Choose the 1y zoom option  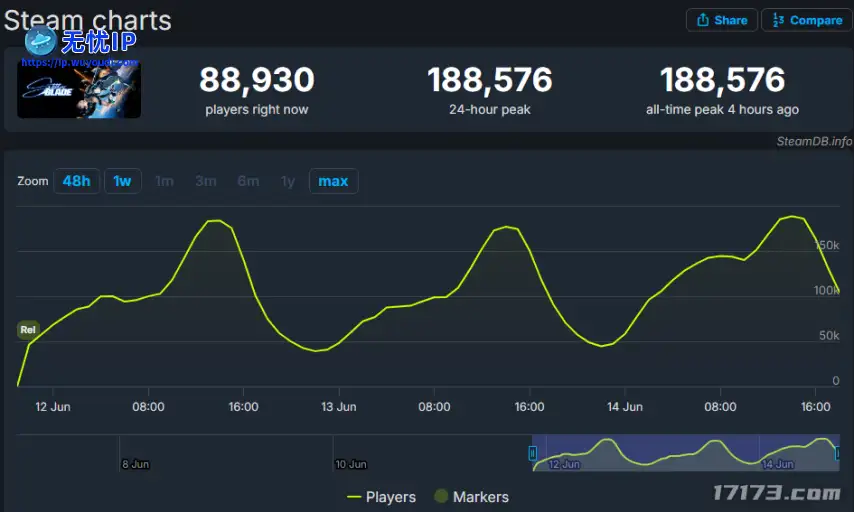[288, 181]
